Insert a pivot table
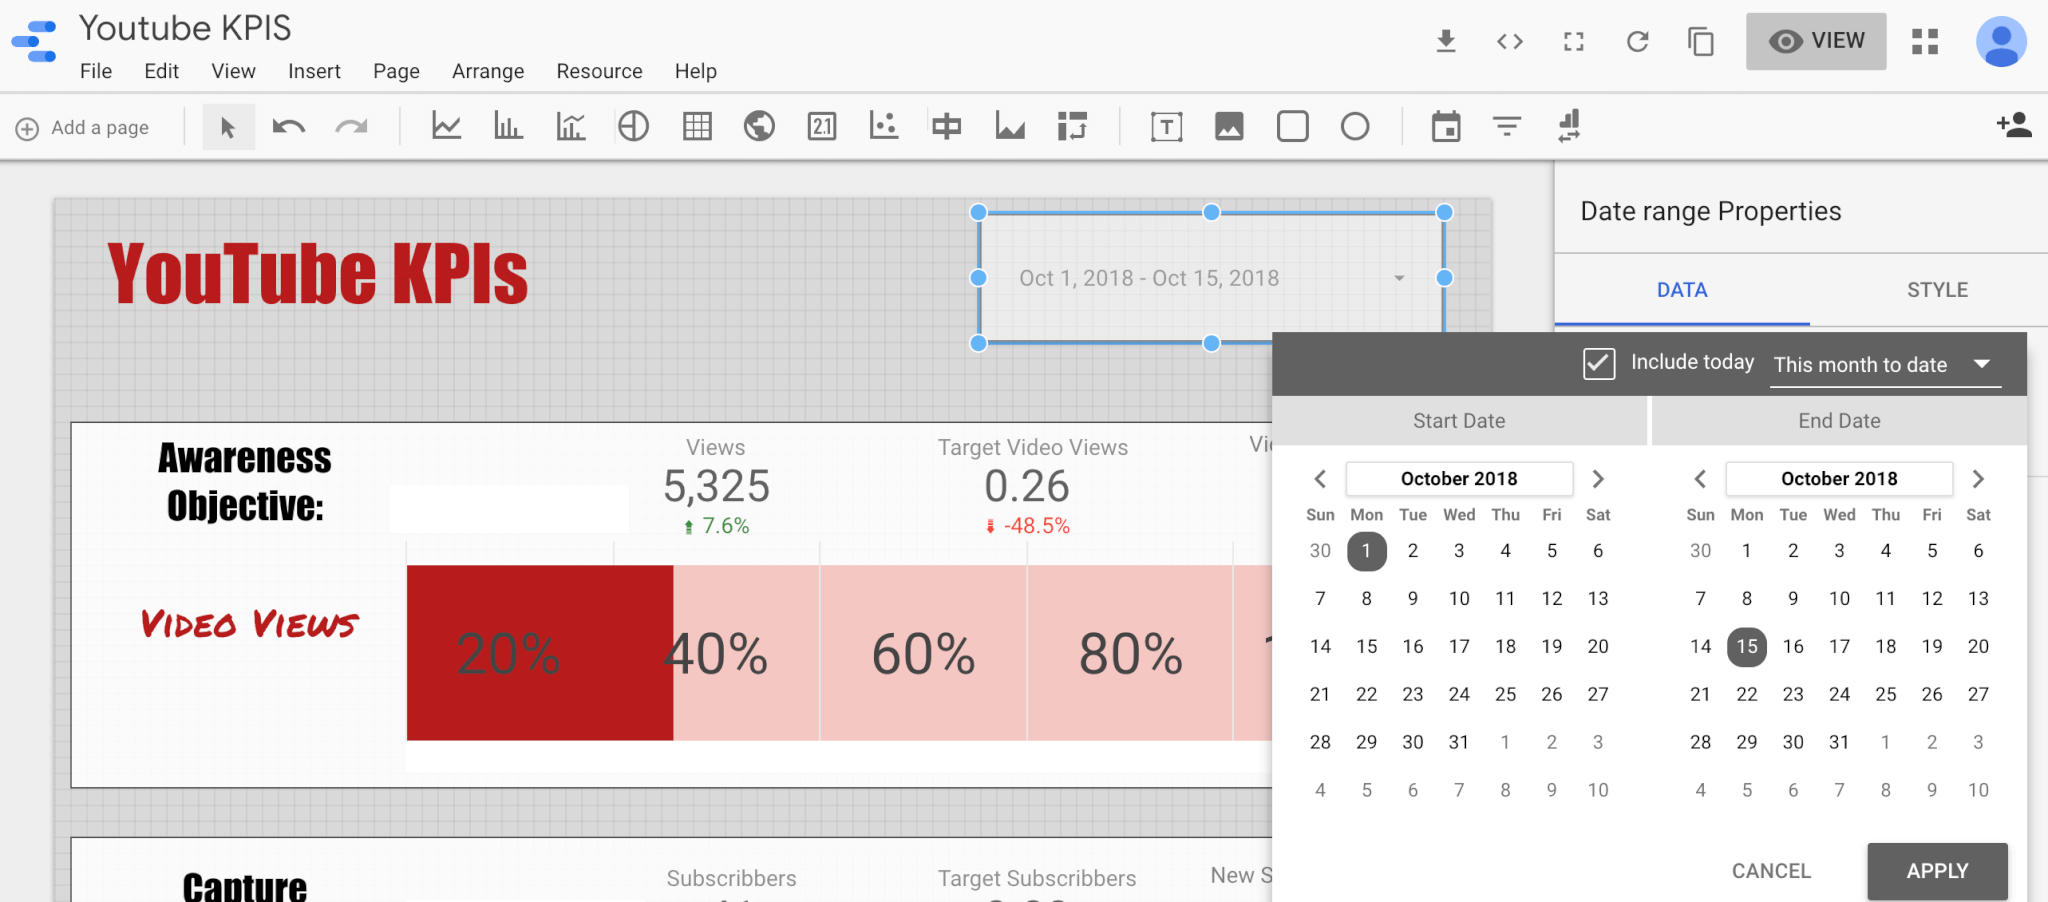This screenshot has height=902, width=2048. pos(1072,126)
